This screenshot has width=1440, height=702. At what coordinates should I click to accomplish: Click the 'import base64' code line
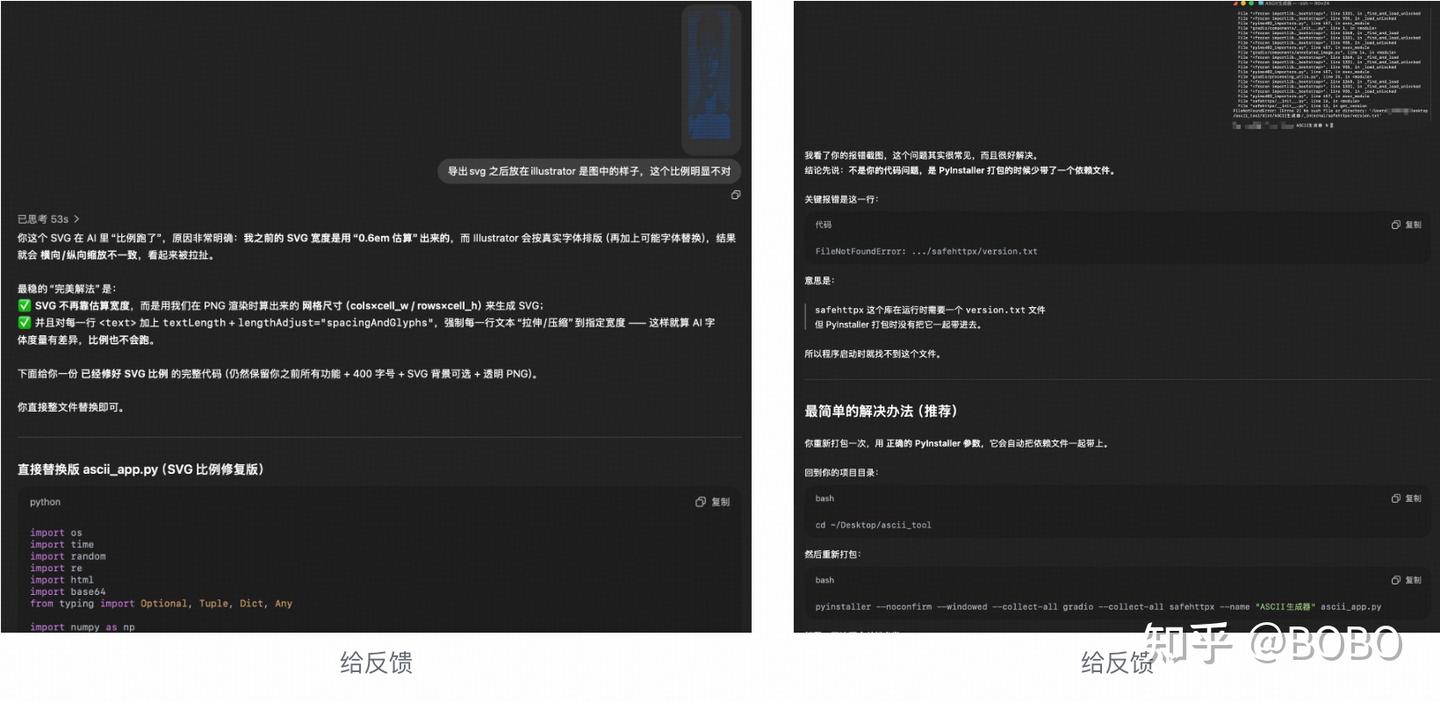[67, 591]
